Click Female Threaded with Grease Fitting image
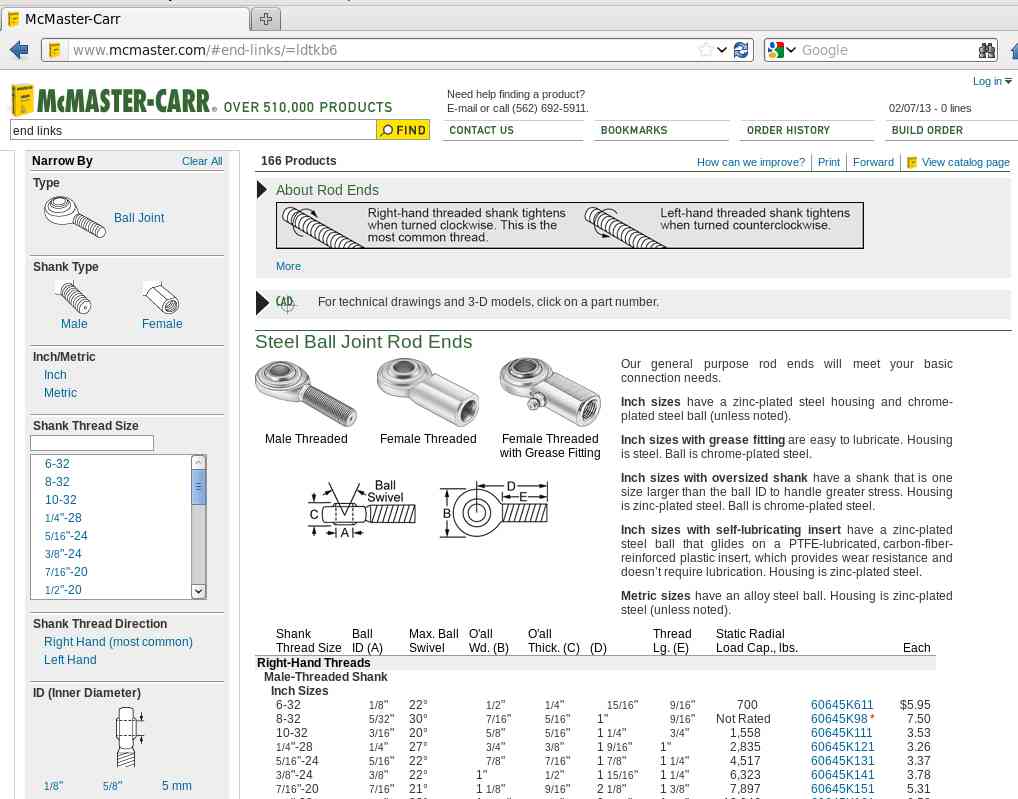Screen dimensions: 1018x799 [x=550, y=393]
